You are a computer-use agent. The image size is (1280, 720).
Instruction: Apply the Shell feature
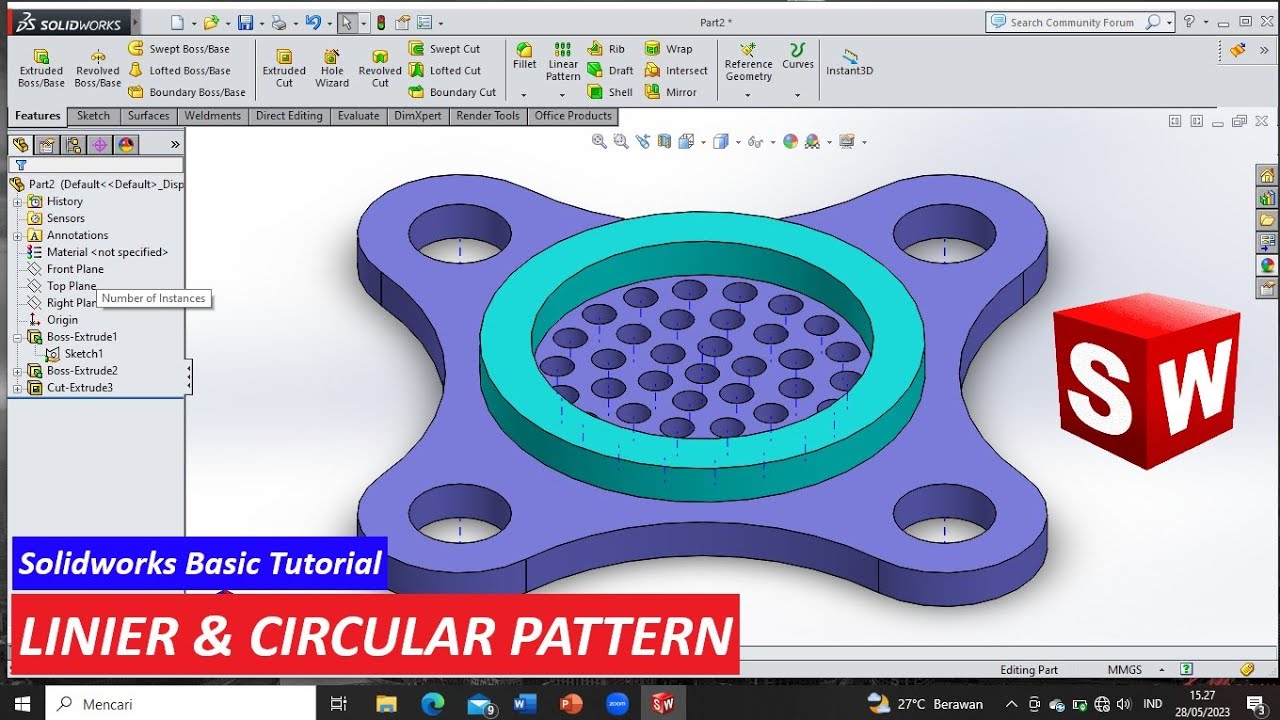tap(610, 92)
